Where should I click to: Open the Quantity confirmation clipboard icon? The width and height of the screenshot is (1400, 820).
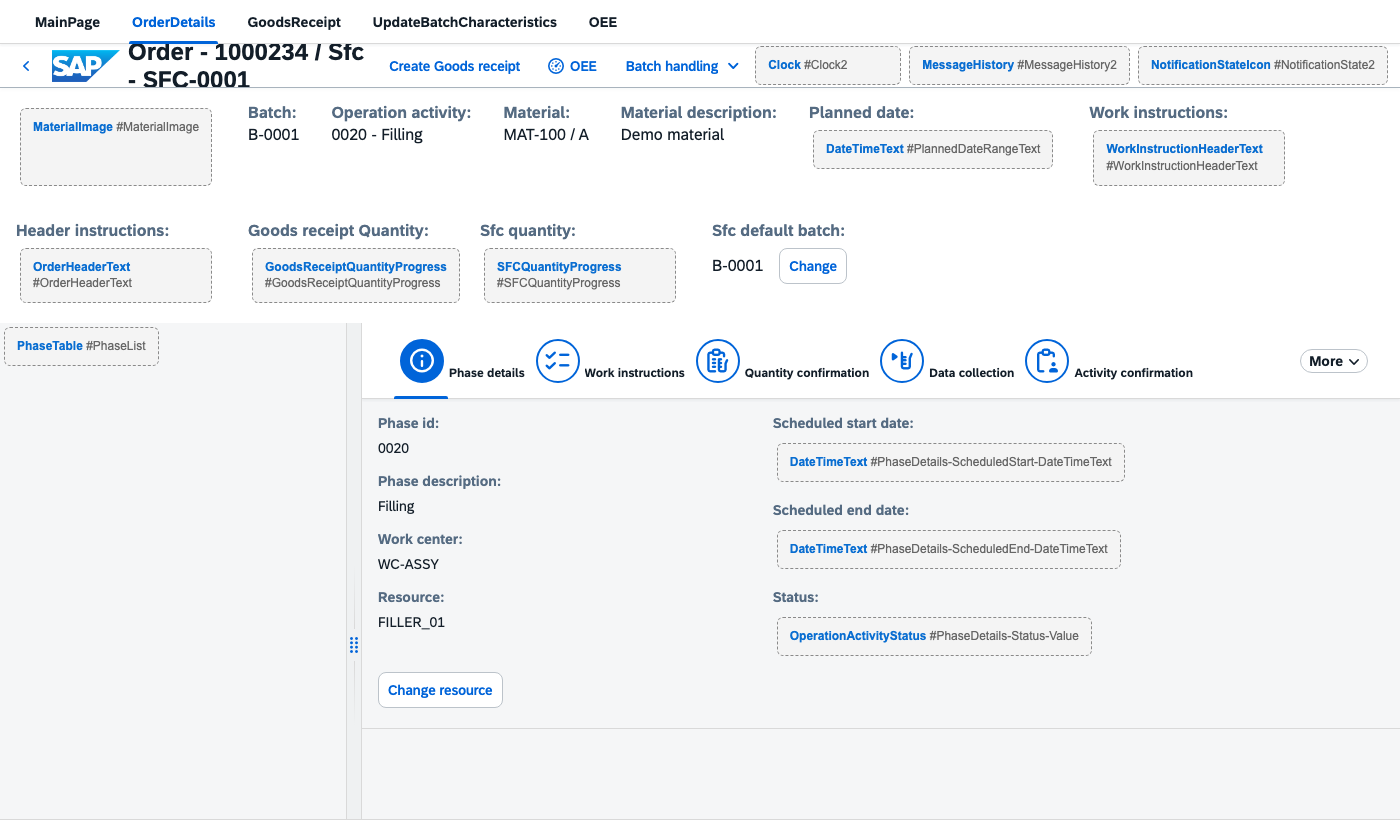718,361
